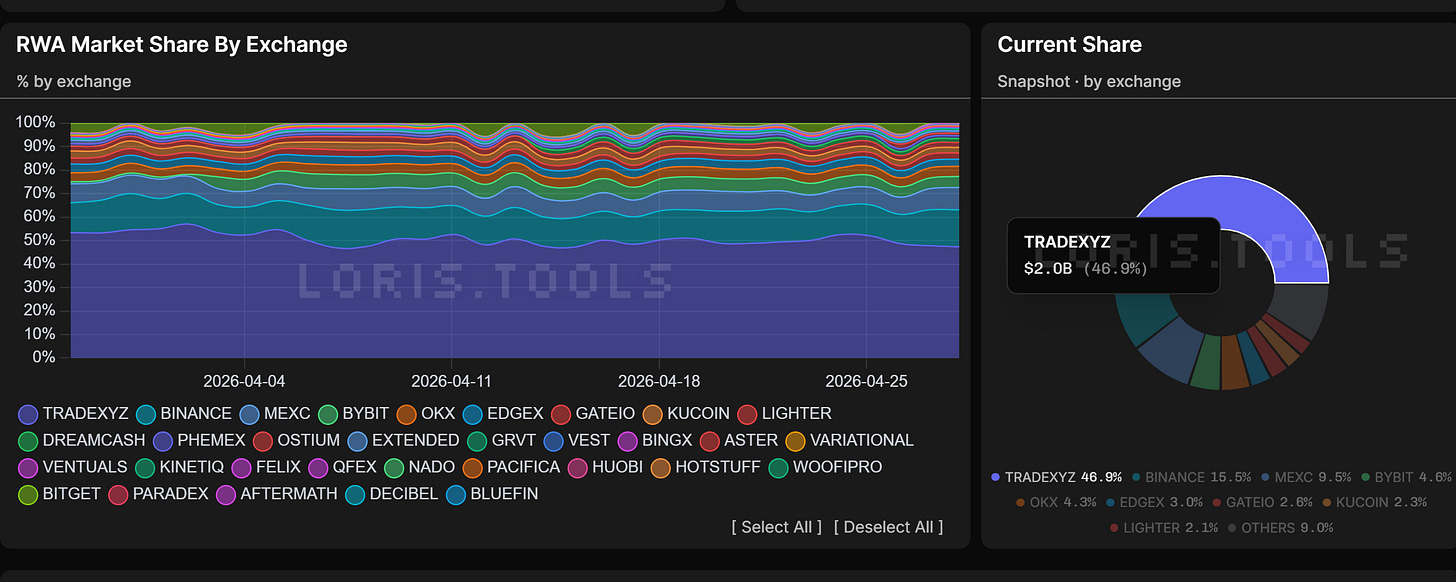Click OKX 4.3% in donut legend
1456x582 pixels.
point(1056,502)
